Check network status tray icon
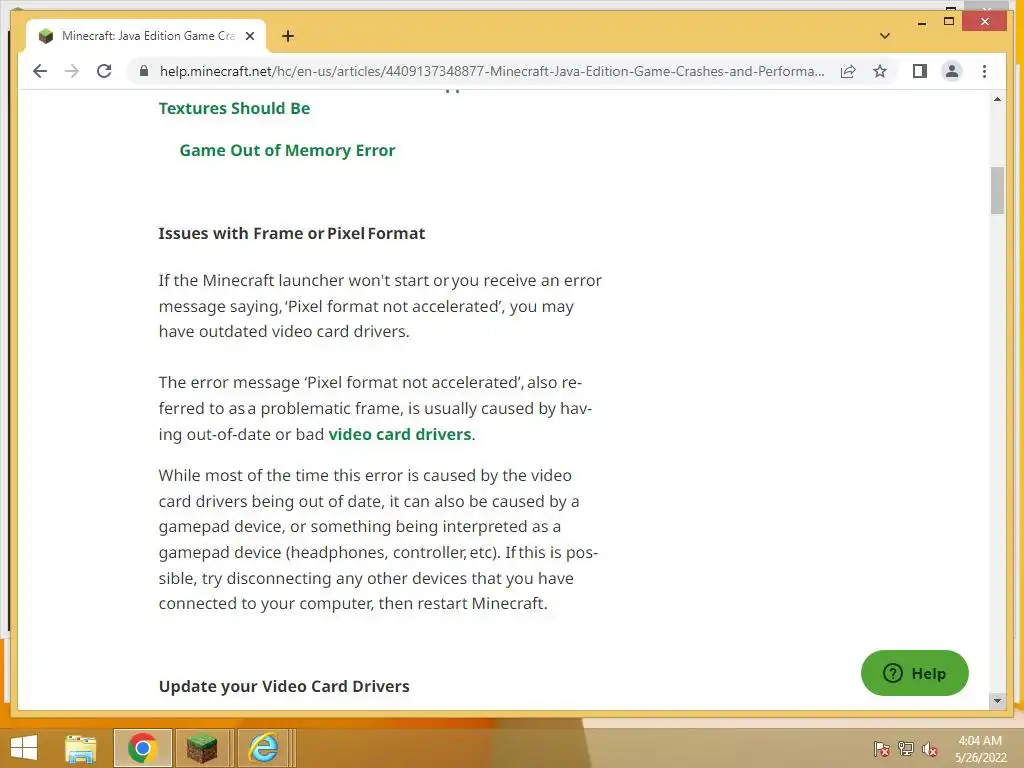 (x=906, y=749)
